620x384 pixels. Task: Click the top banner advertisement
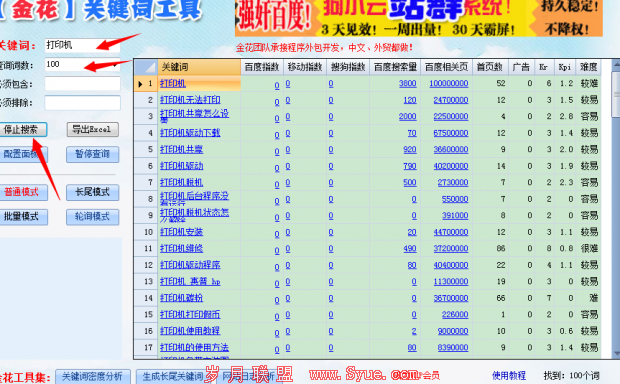419,18
